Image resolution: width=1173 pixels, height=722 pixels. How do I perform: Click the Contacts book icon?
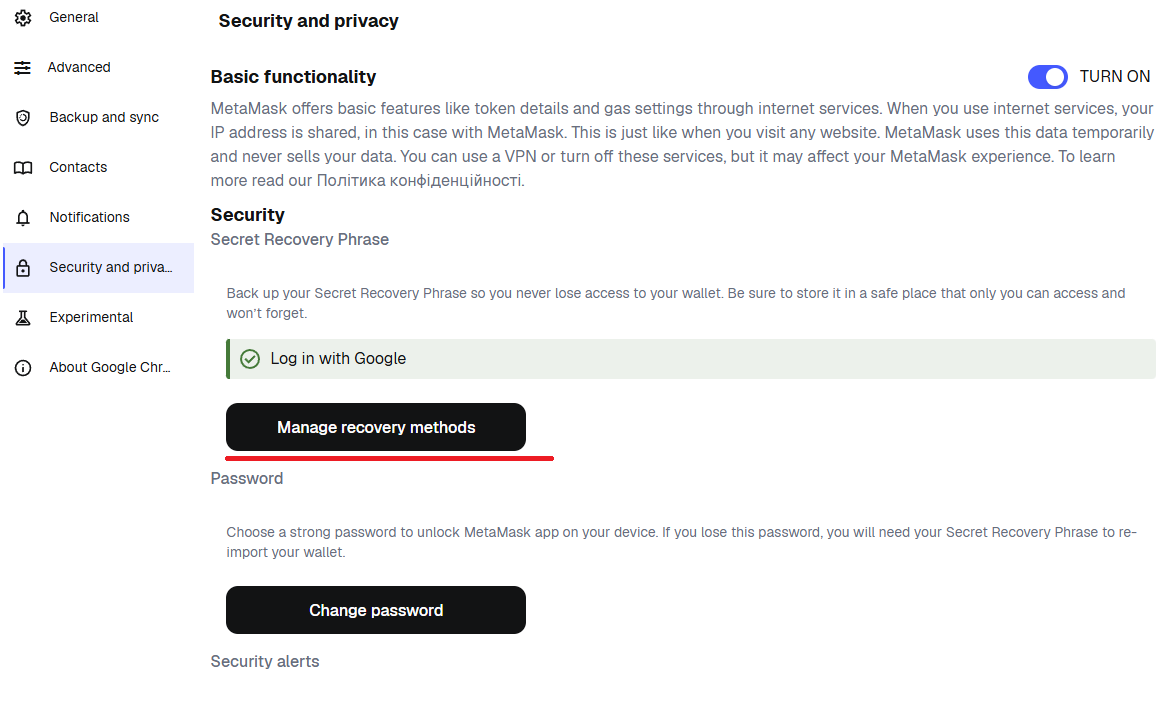click(x=23, y=168)
